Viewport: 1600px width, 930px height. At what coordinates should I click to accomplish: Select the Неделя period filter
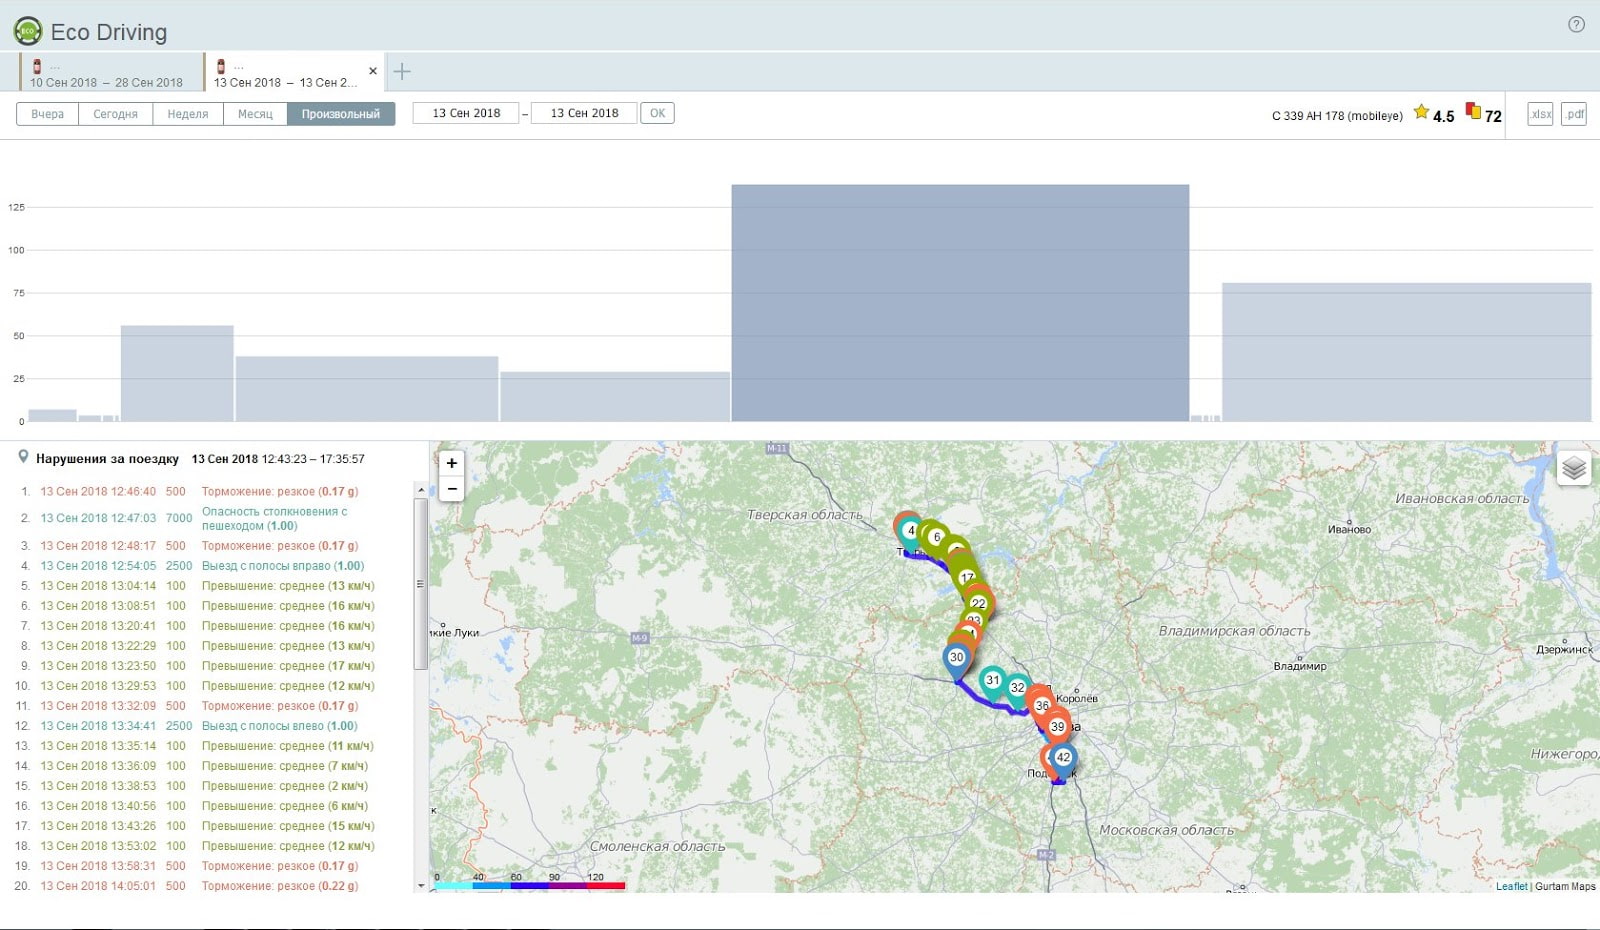pyautogui.click(x=188, y=114)
